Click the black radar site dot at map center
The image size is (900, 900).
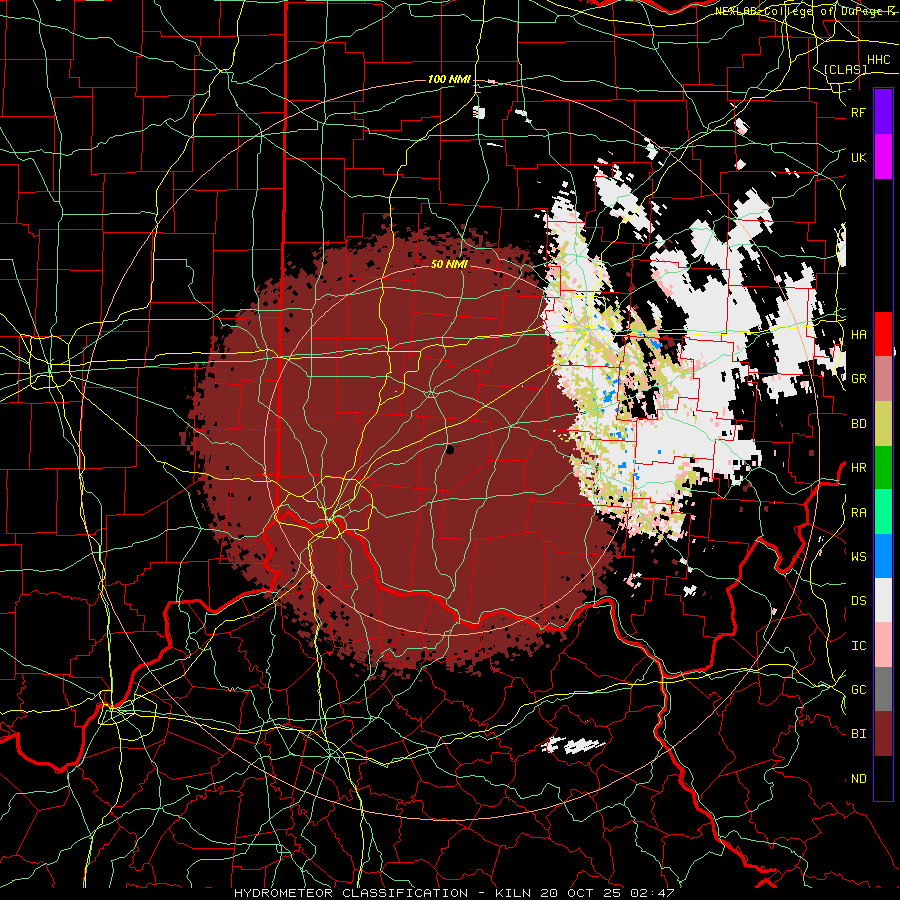click(450, 449)
